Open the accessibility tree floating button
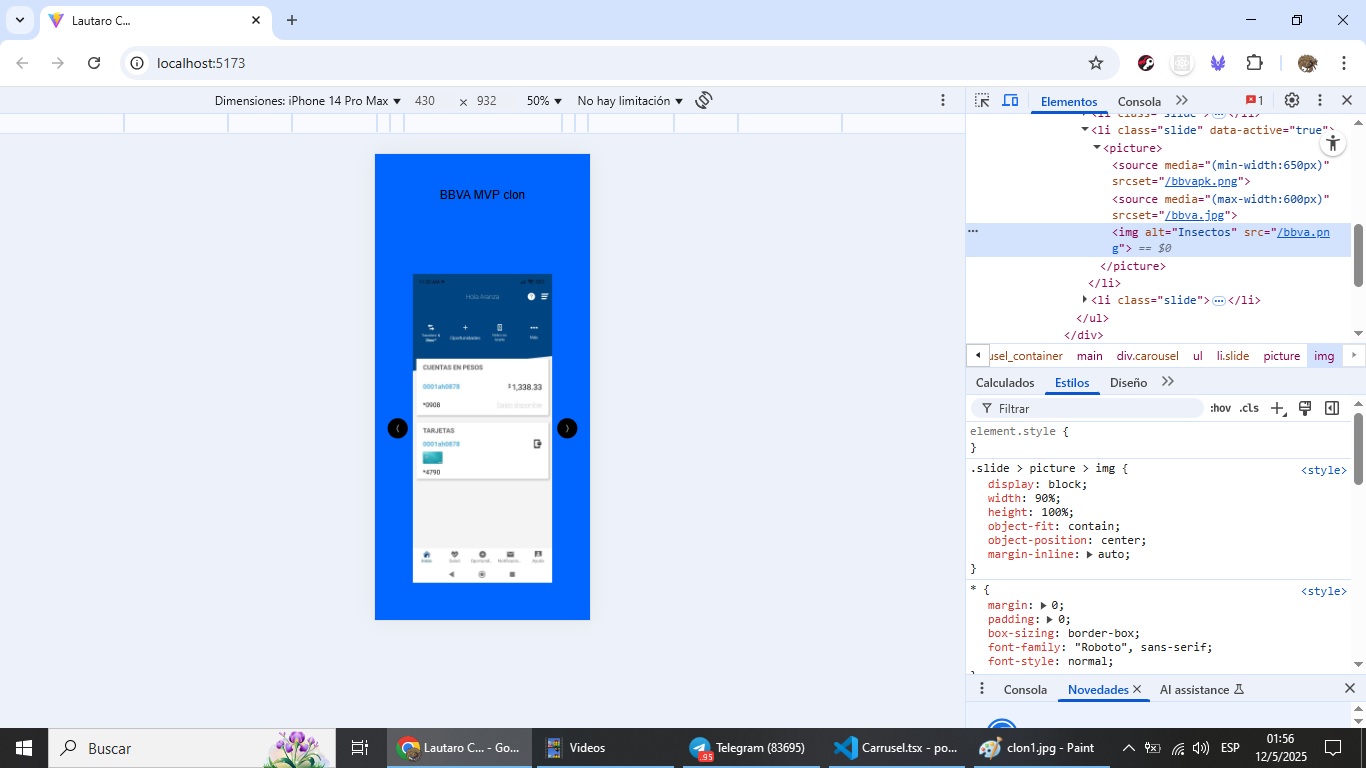 (1332, 143)
